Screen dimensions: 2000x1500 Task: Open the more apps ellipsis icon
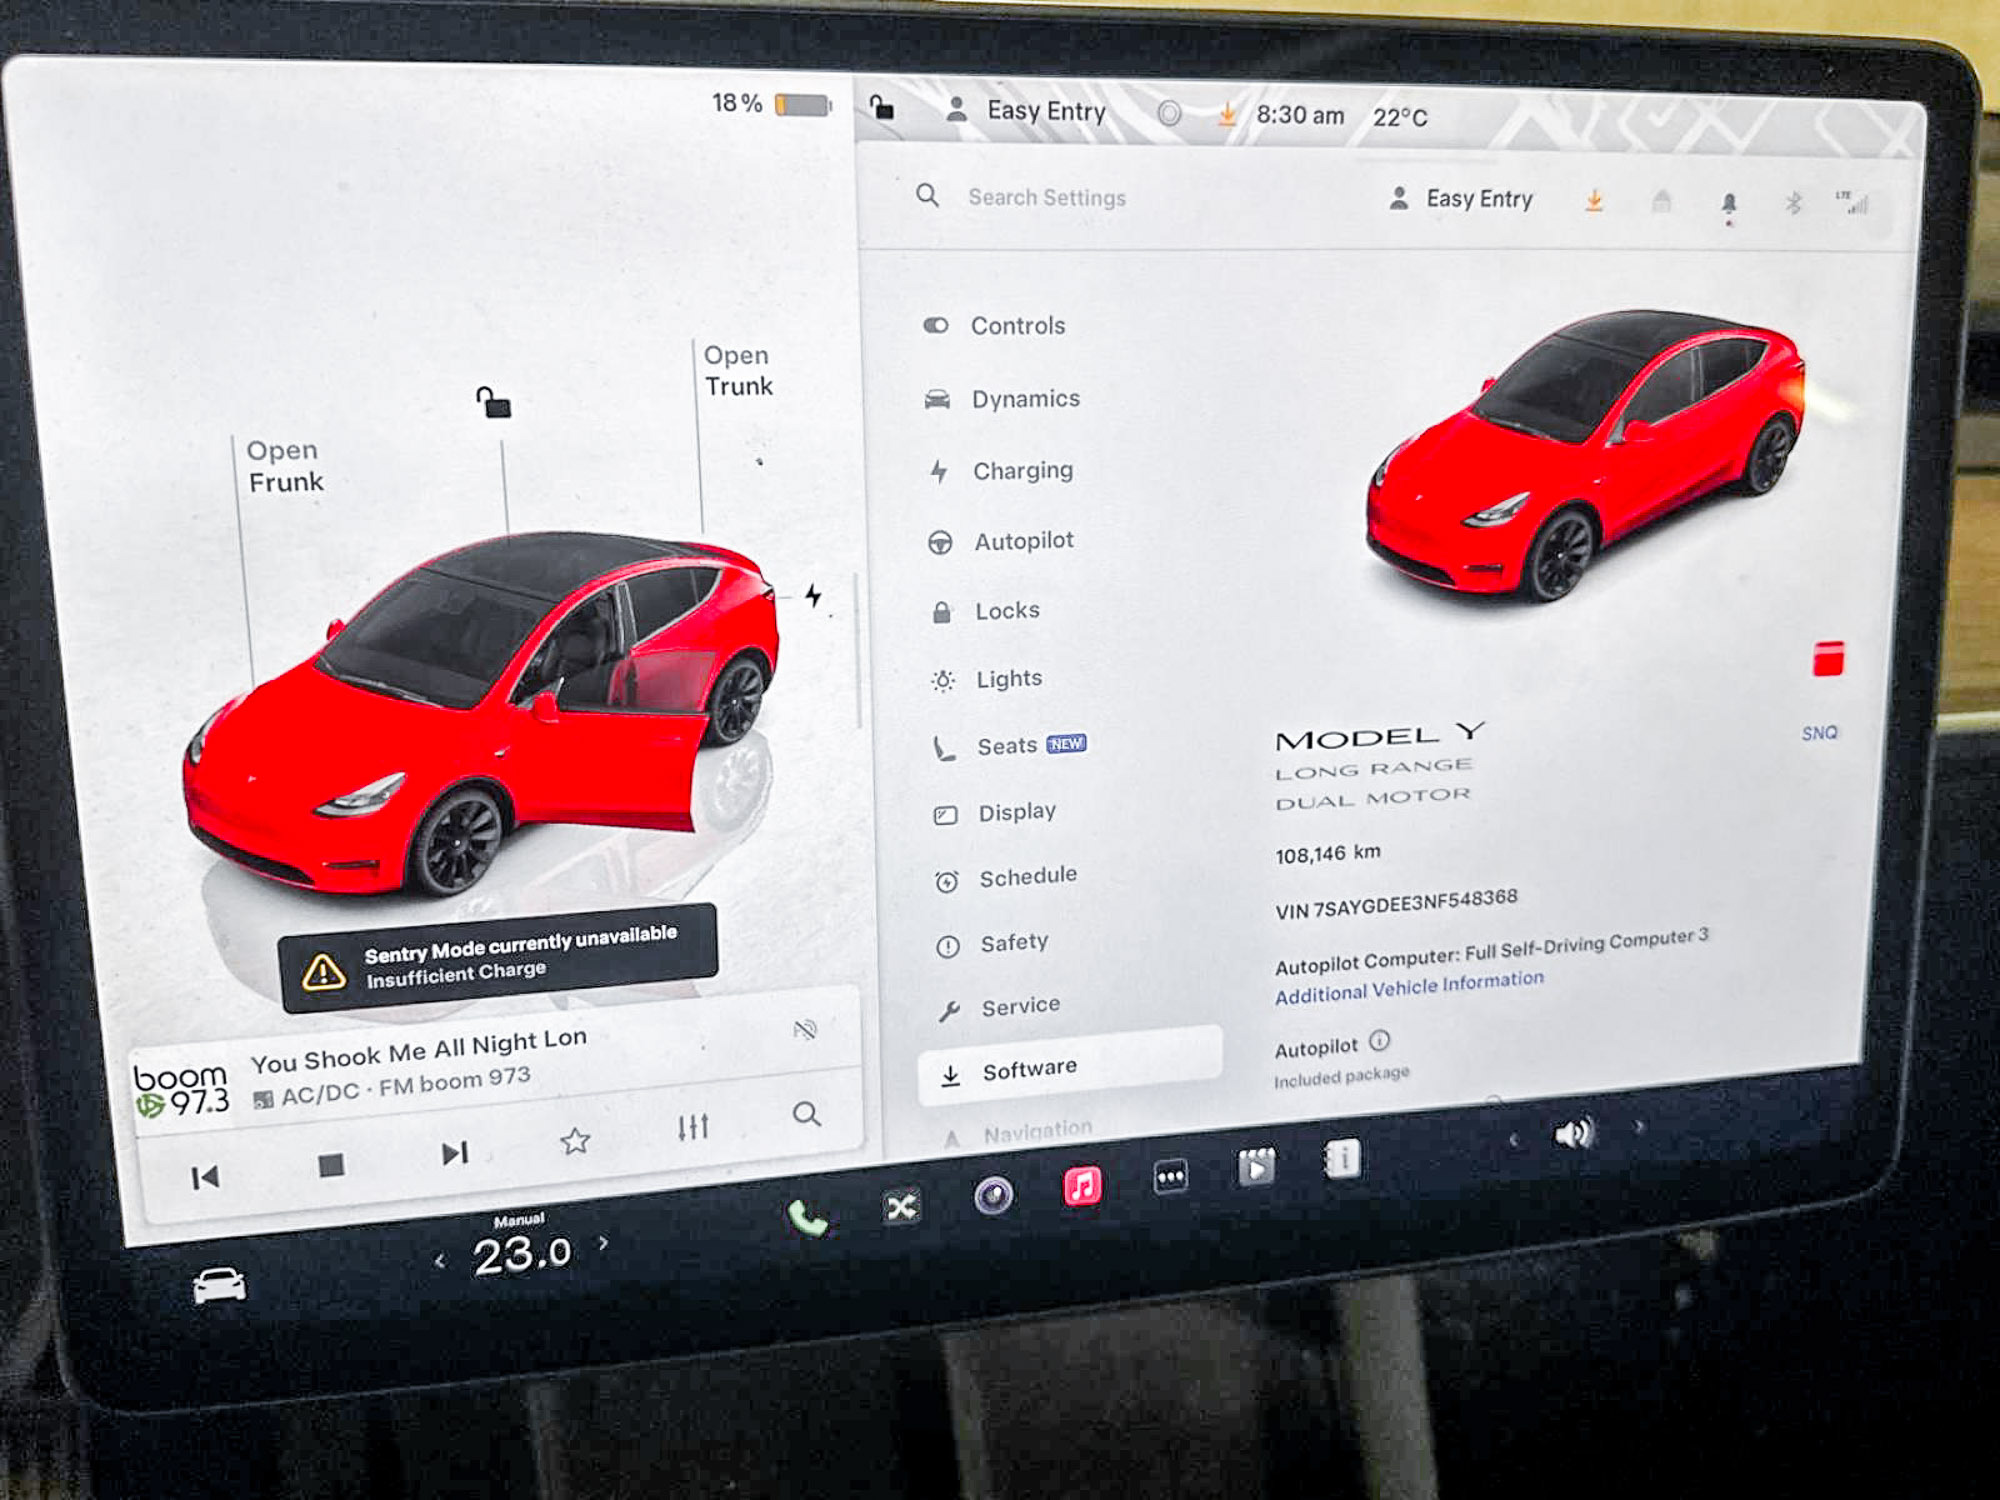click(1170, 1176)
